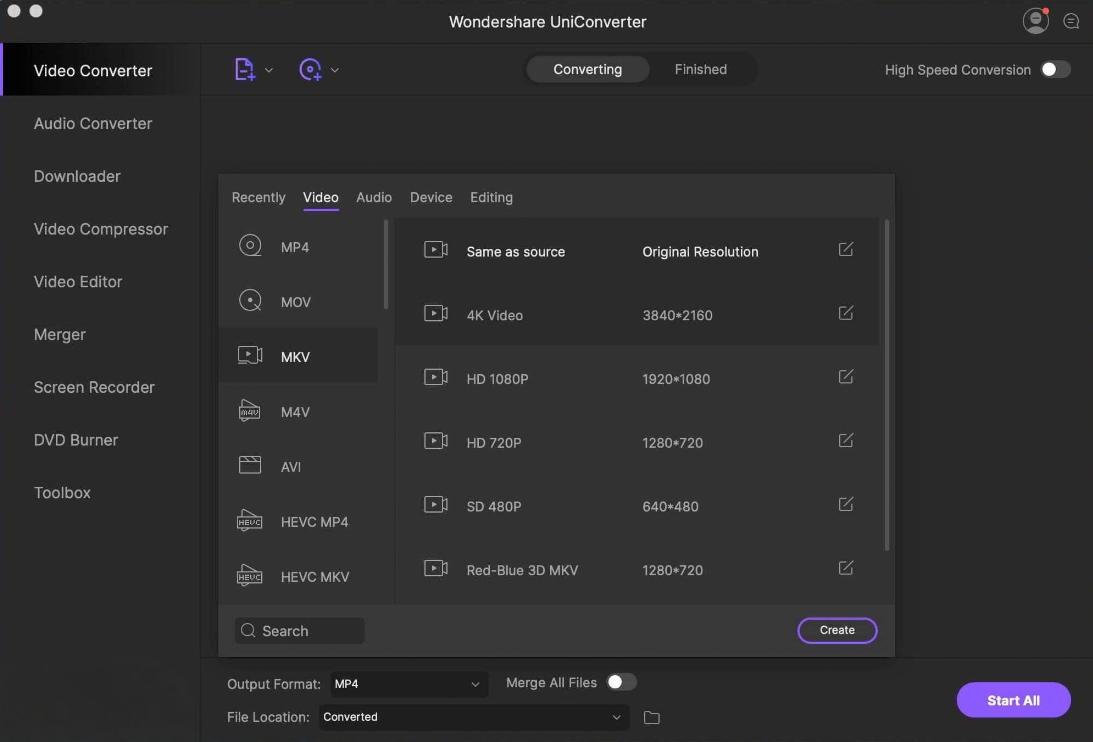The image size is (1093, 742).
Task: Click format list scrollbar
Action: click(385, 264)
